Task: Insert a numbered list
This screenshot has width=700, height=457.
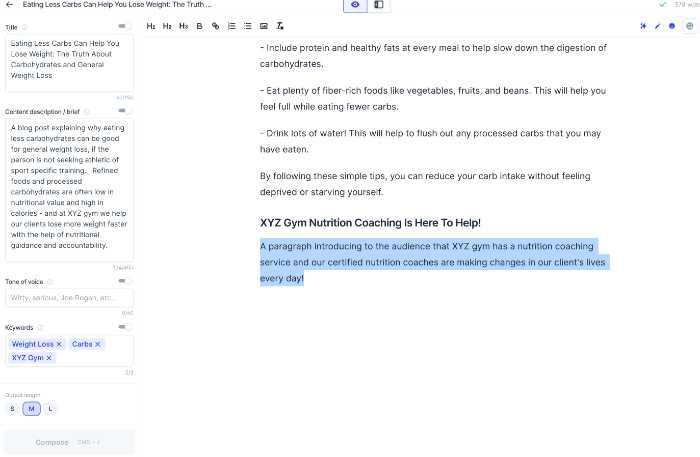Action: tap(231, 25)
